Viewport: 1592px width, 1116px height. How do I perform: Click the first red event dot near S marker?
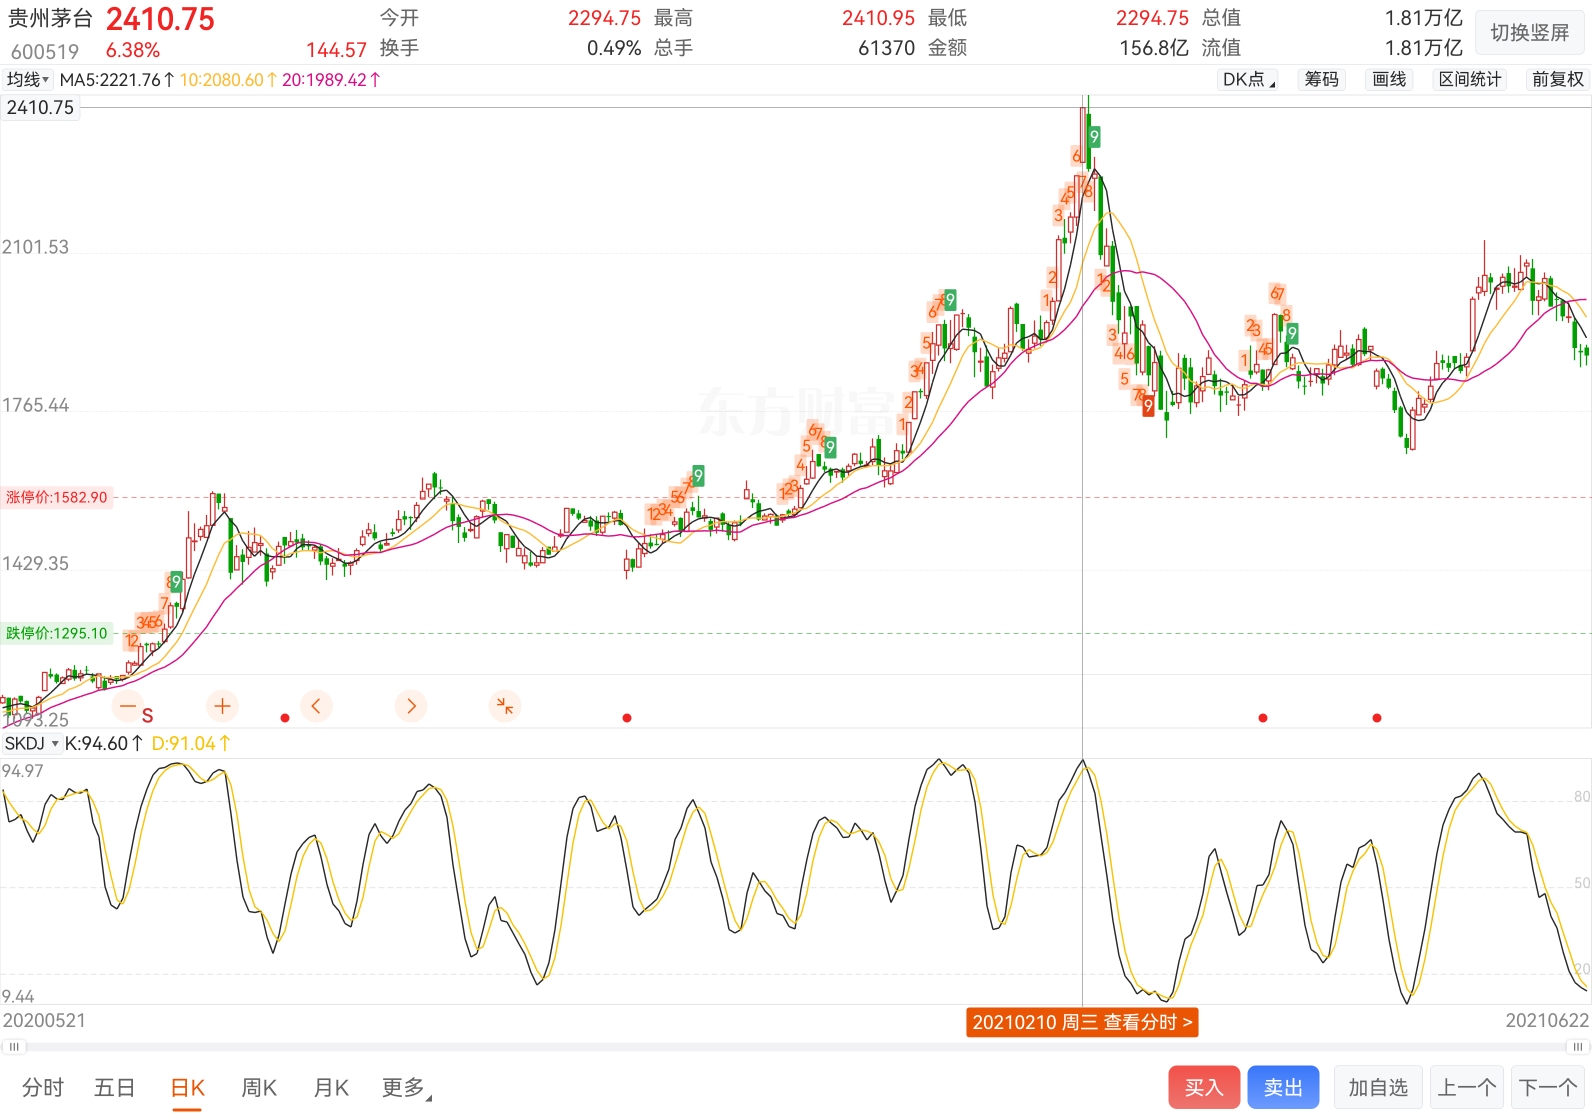point(285,718)
